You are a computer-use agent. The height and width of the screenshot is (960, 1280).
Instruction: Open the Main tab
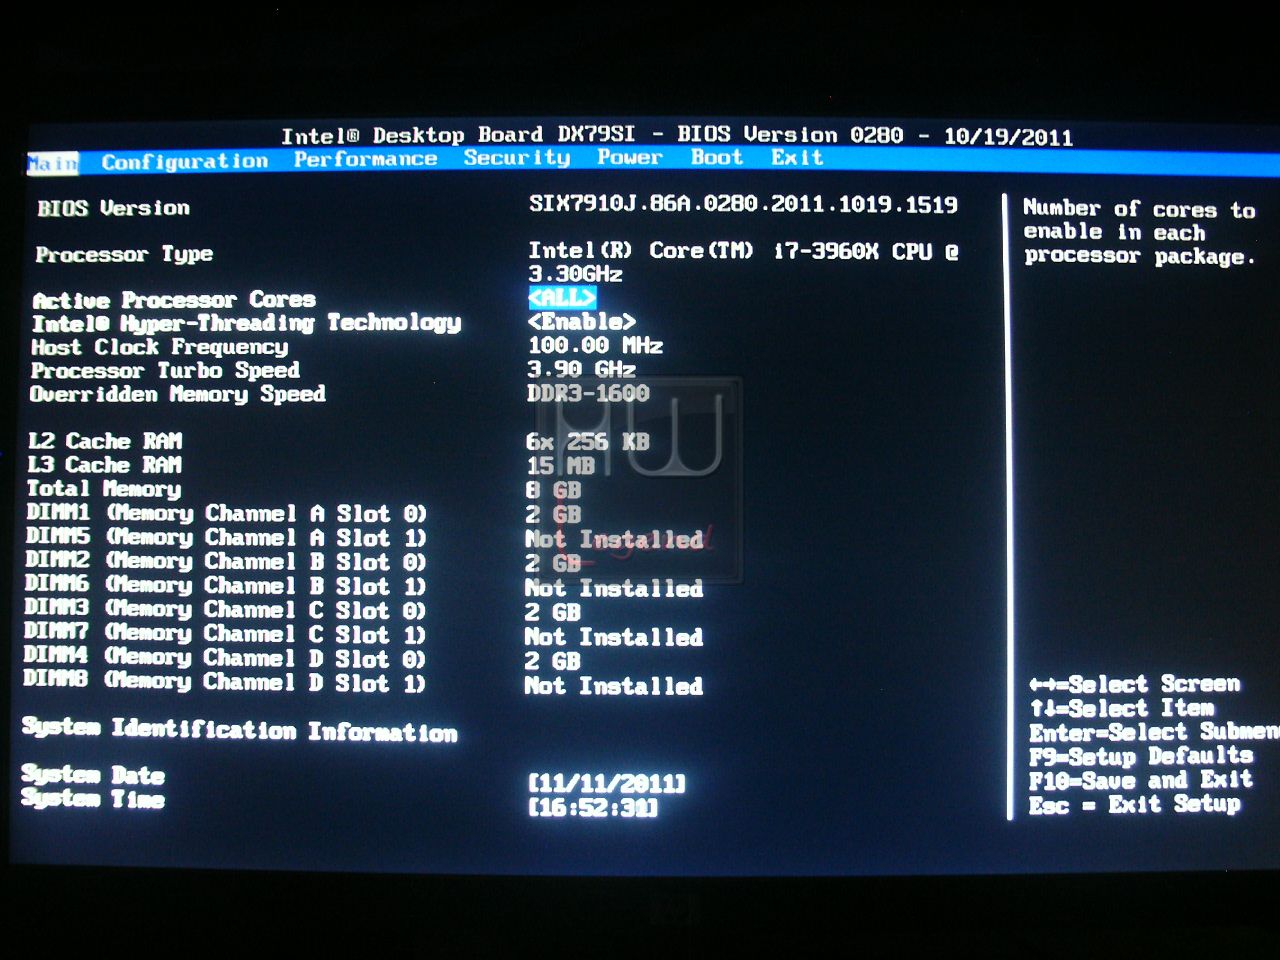point(53,163)
